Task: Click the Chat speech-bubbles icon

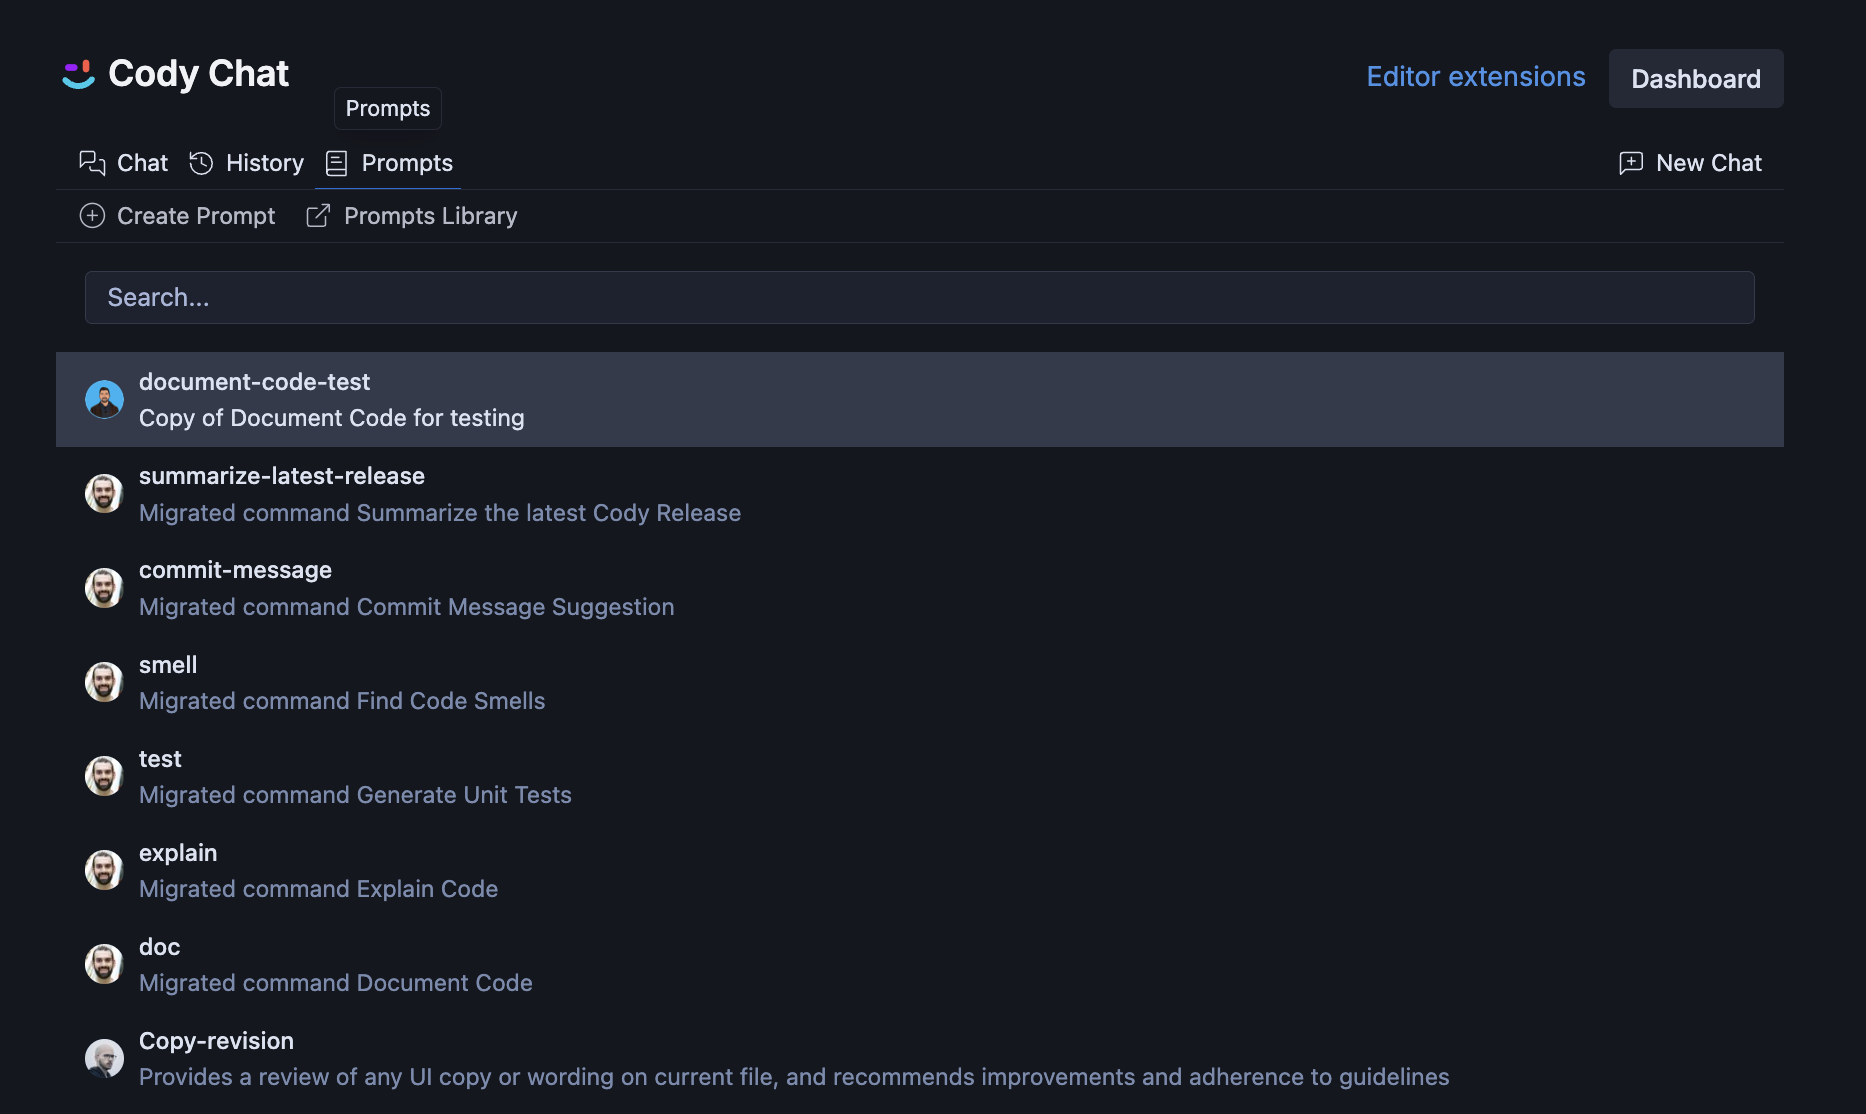Action: coord(92,163)
